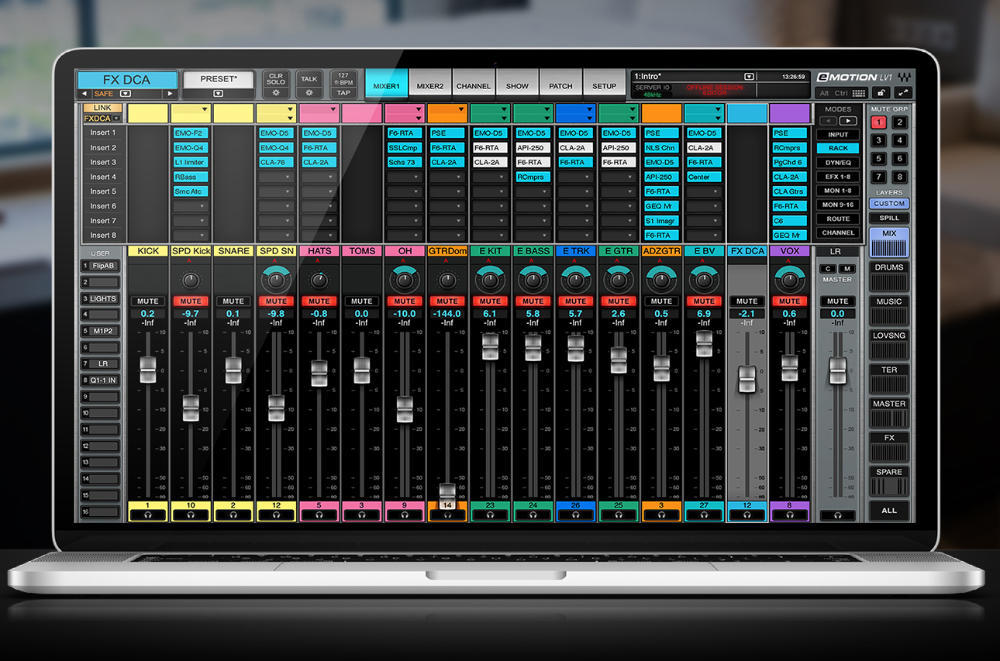Click the gear icon under CLR SOLO
This screenshot has width=1000, height=661.
point(275,92)
